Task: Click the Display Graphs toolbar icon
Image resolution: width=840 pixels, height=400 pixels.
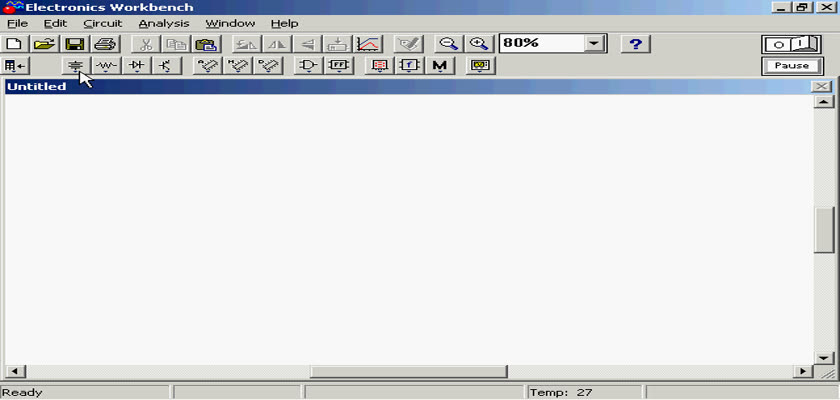Action: 369,44
